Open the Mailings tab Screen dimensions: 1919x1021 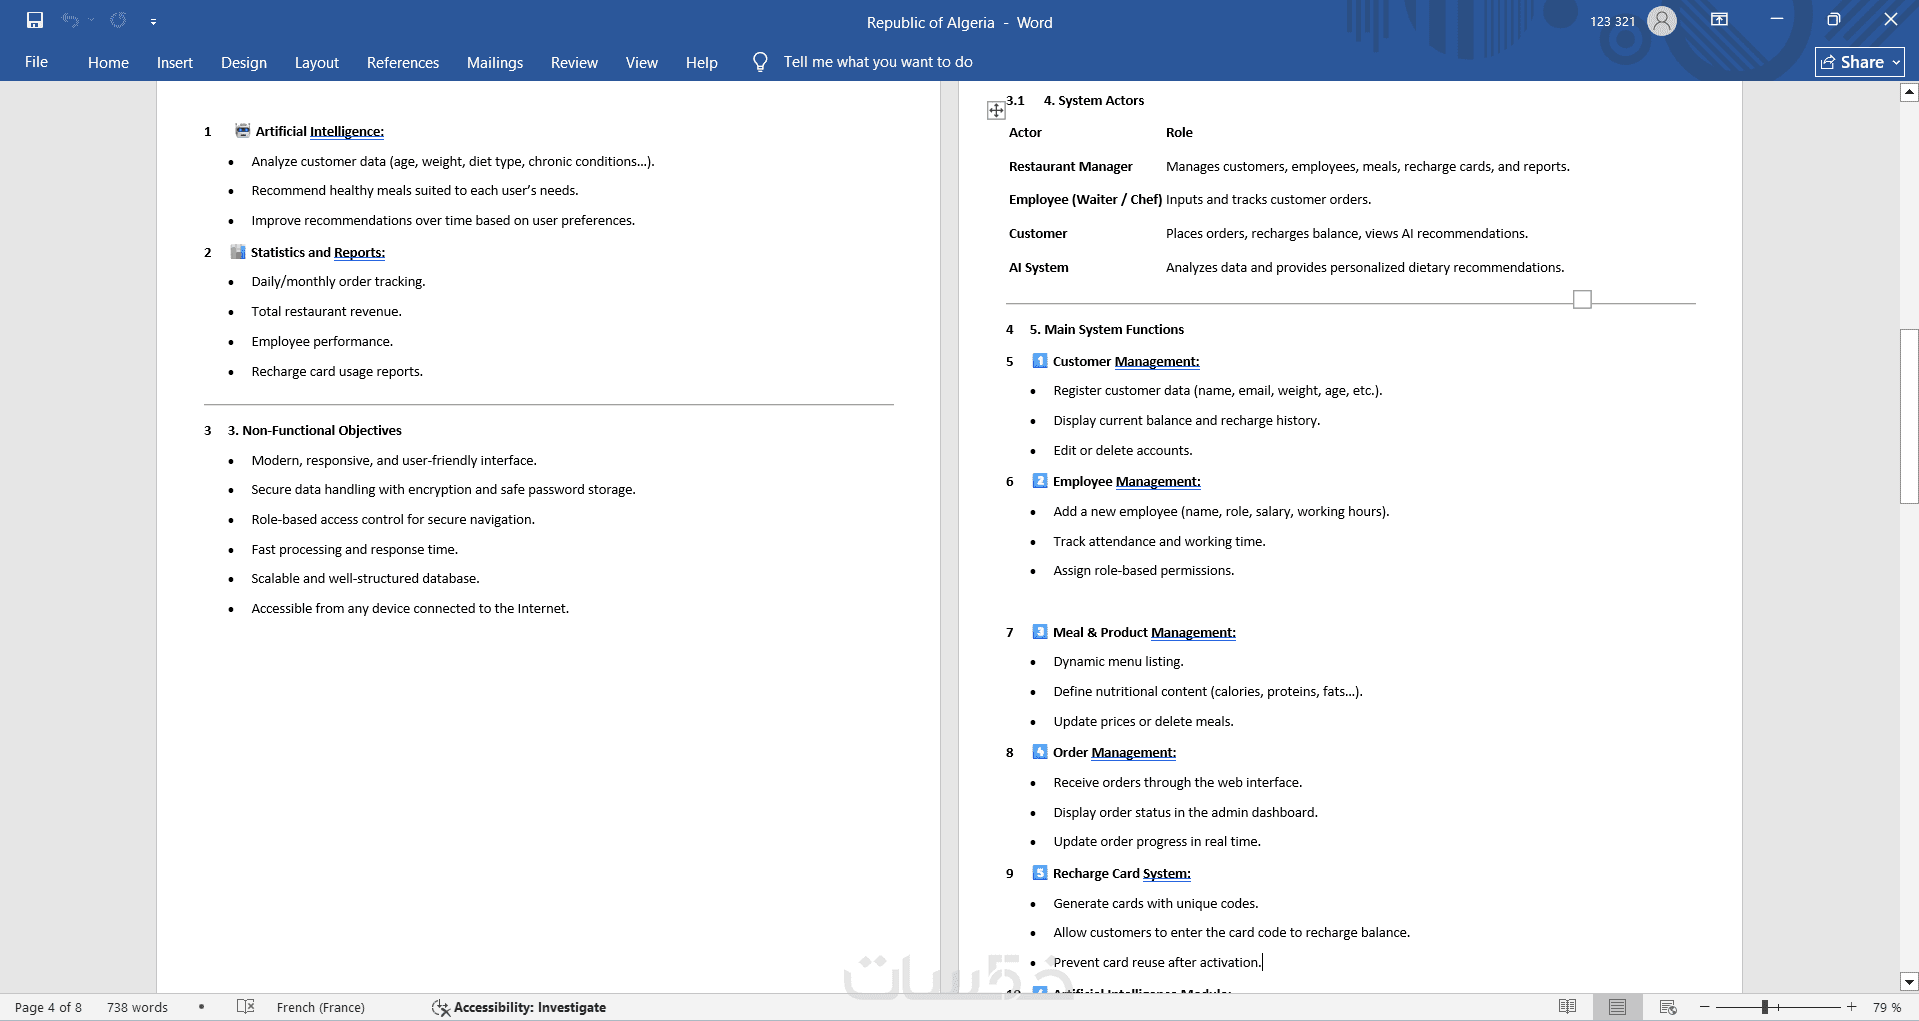click(x=495, y=62)
